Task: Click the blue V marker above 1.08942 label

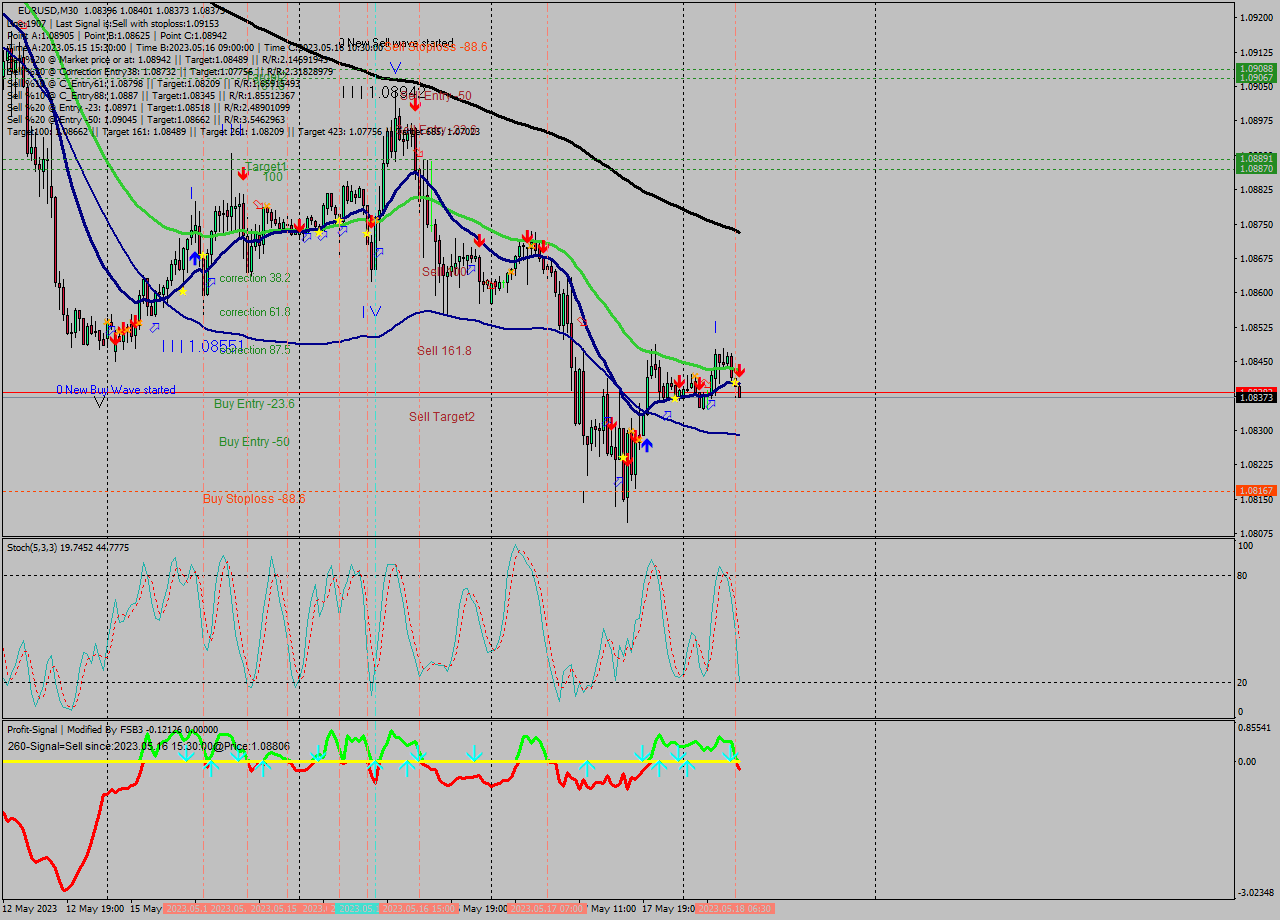Action: pos(396,68)
